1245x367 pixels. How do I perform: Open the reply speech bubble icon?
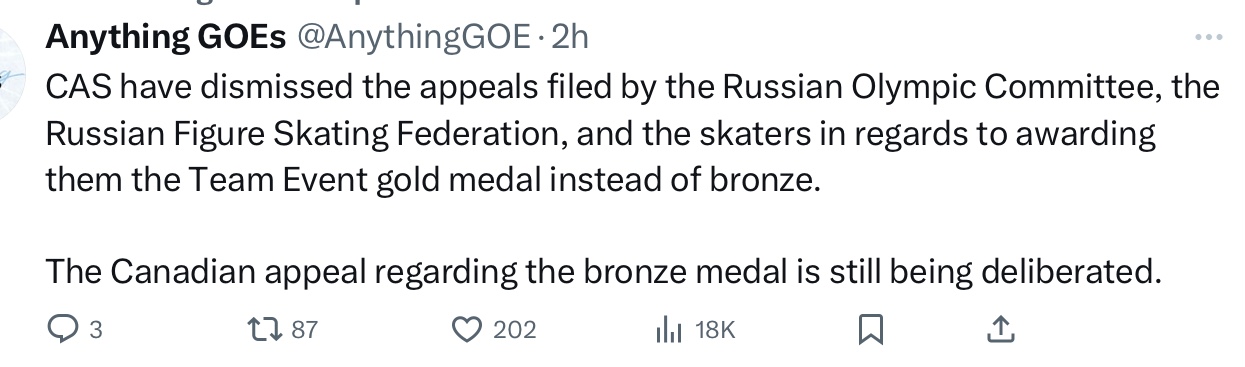[63, 329]
